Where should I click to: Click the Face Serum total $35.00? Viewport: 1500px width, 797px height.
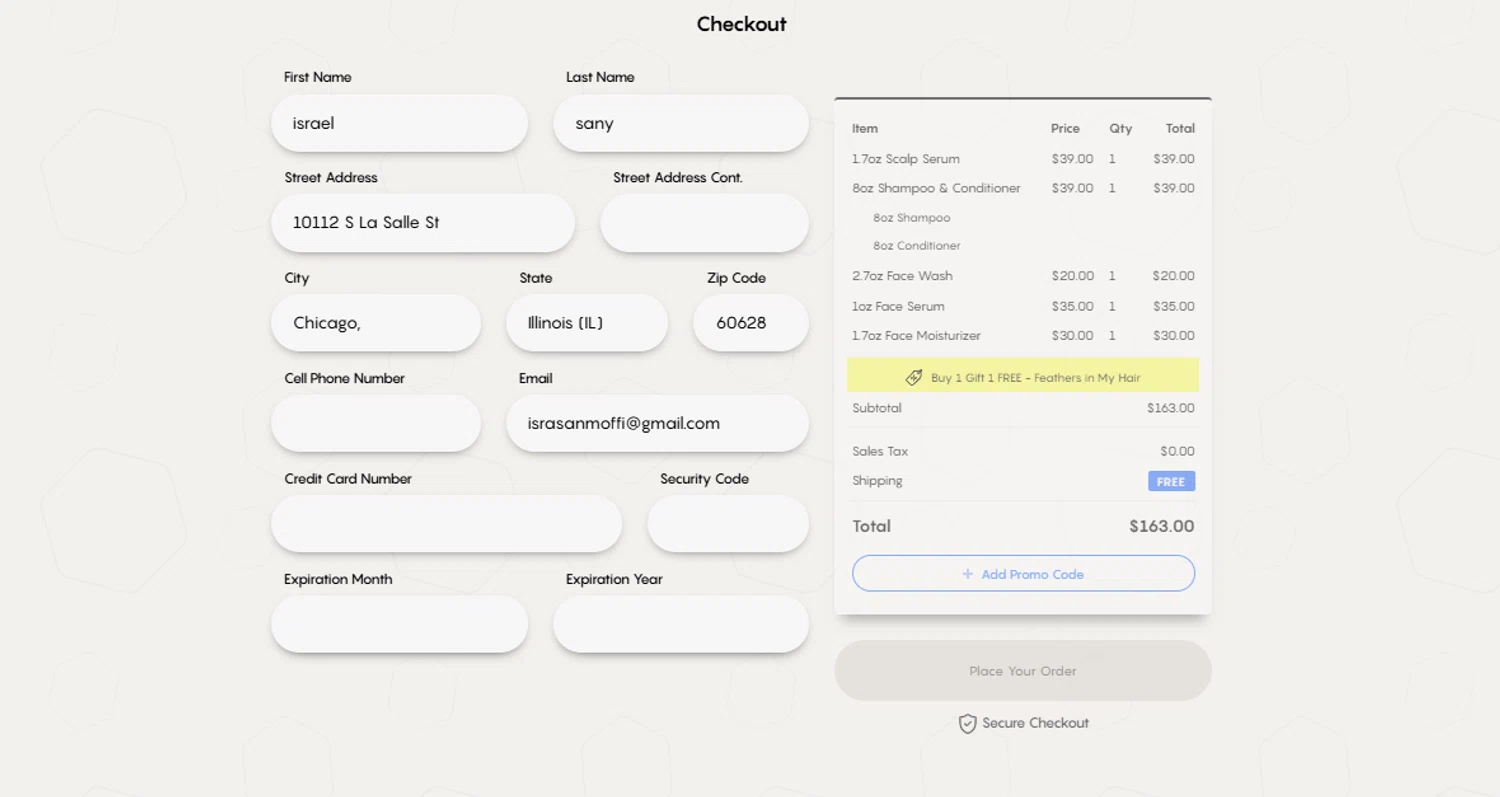point(1173,306)
